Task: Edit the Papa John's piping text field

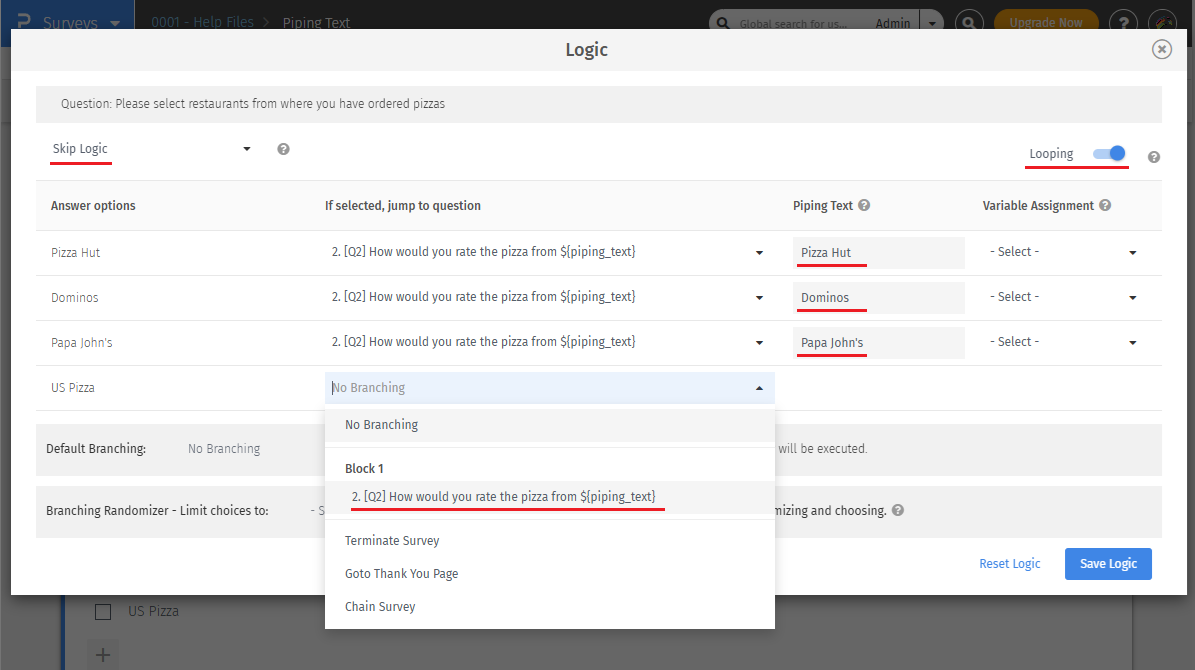Action: pos(879,343)
